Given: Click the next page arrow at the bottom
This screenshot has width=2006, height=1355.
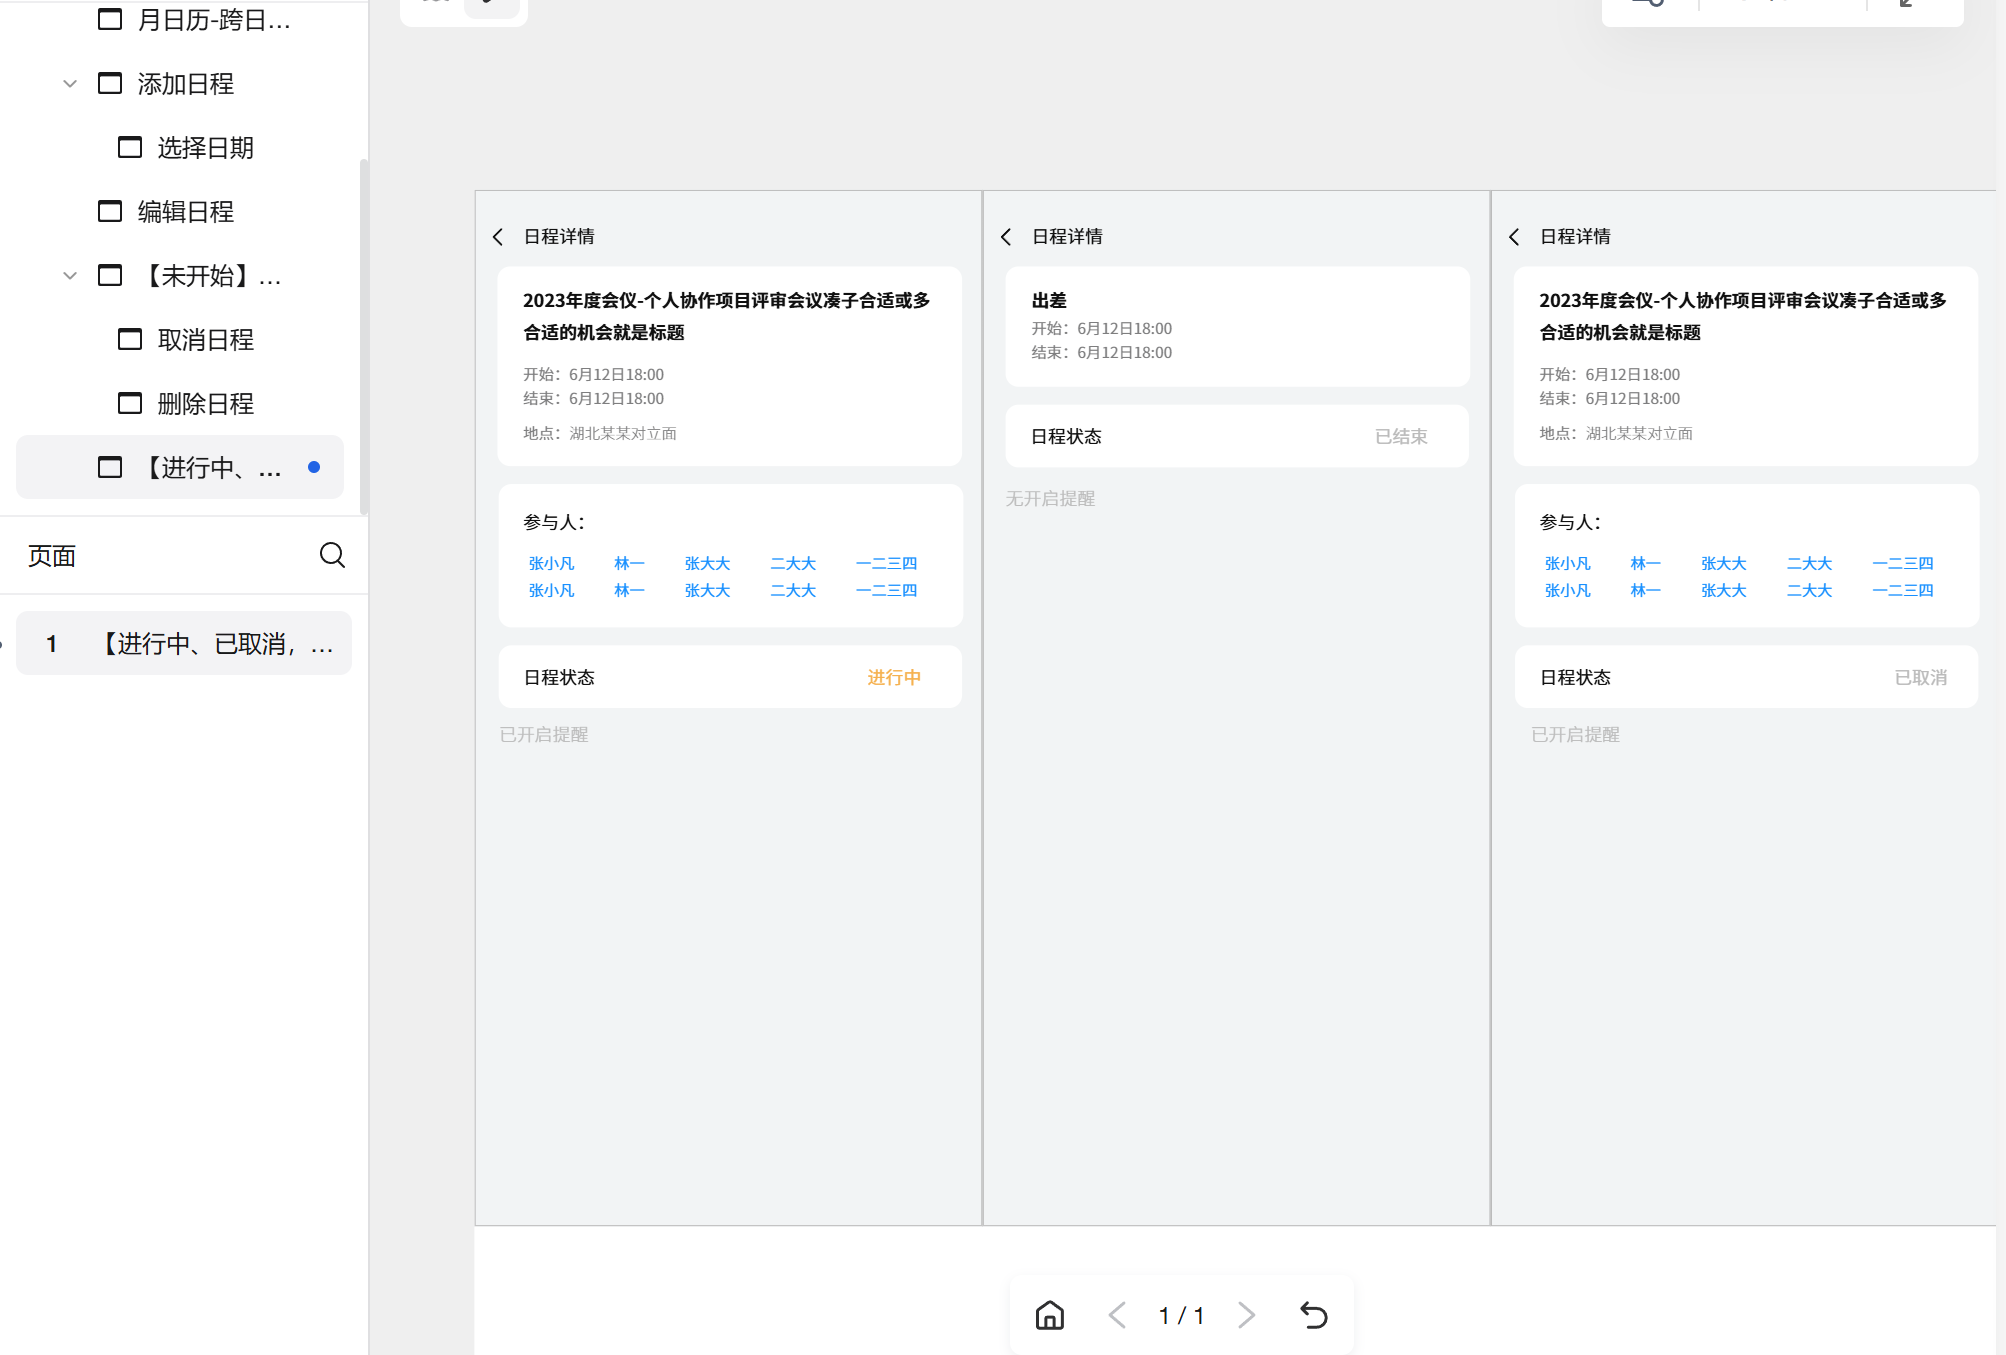Looking at the screenshot, I should coord(1246,1315).
